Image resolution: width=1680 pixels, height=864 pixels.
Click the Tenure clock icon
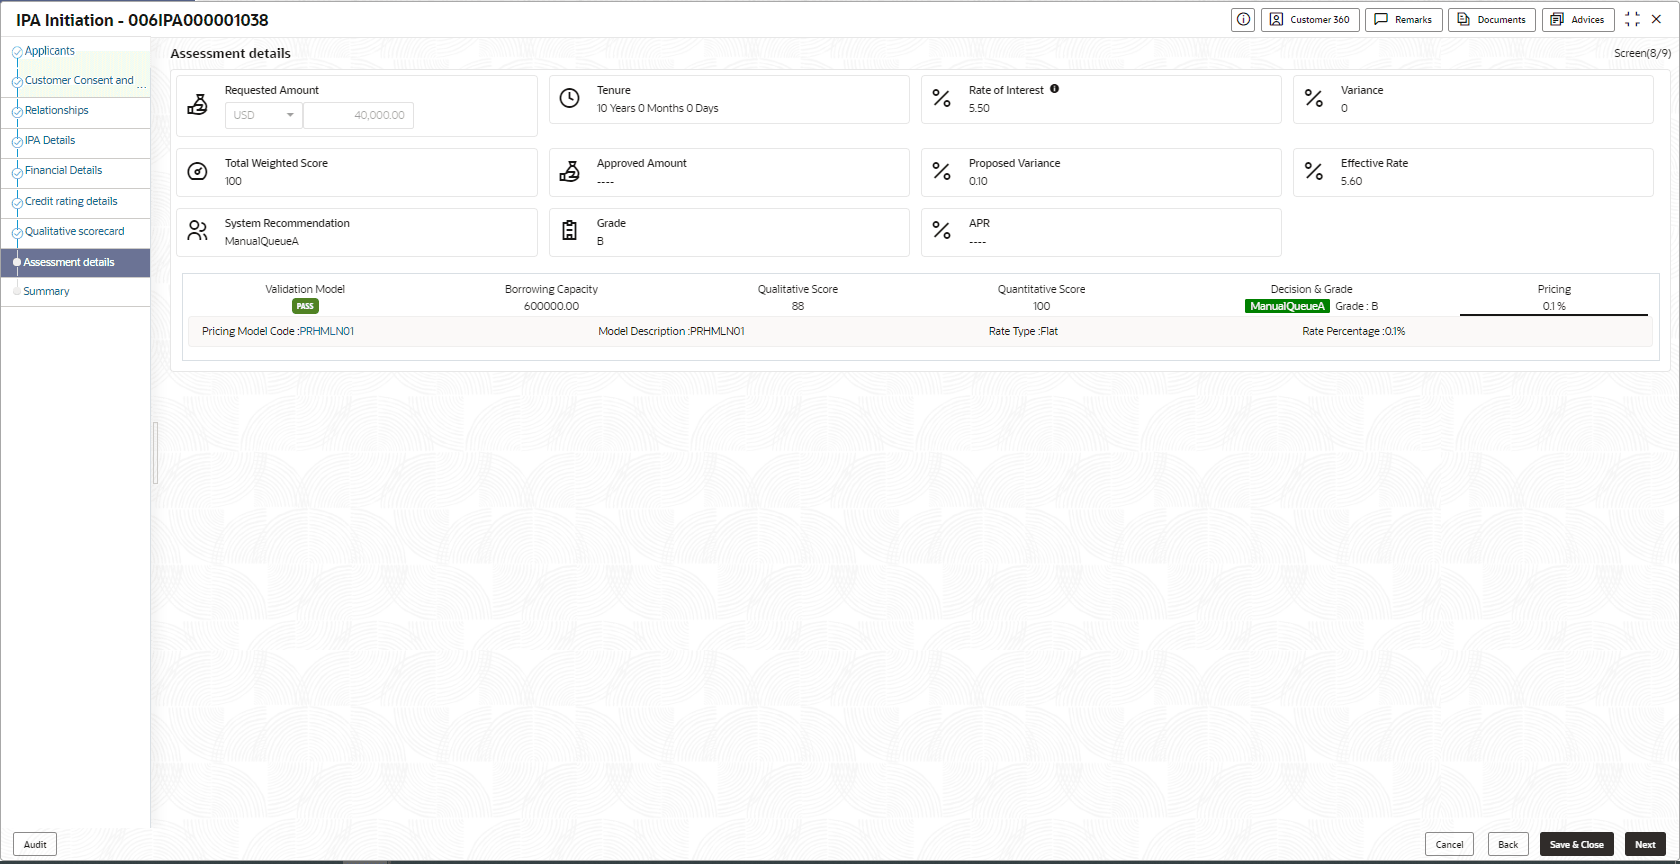pyautogui.click(x=569, y=98)
